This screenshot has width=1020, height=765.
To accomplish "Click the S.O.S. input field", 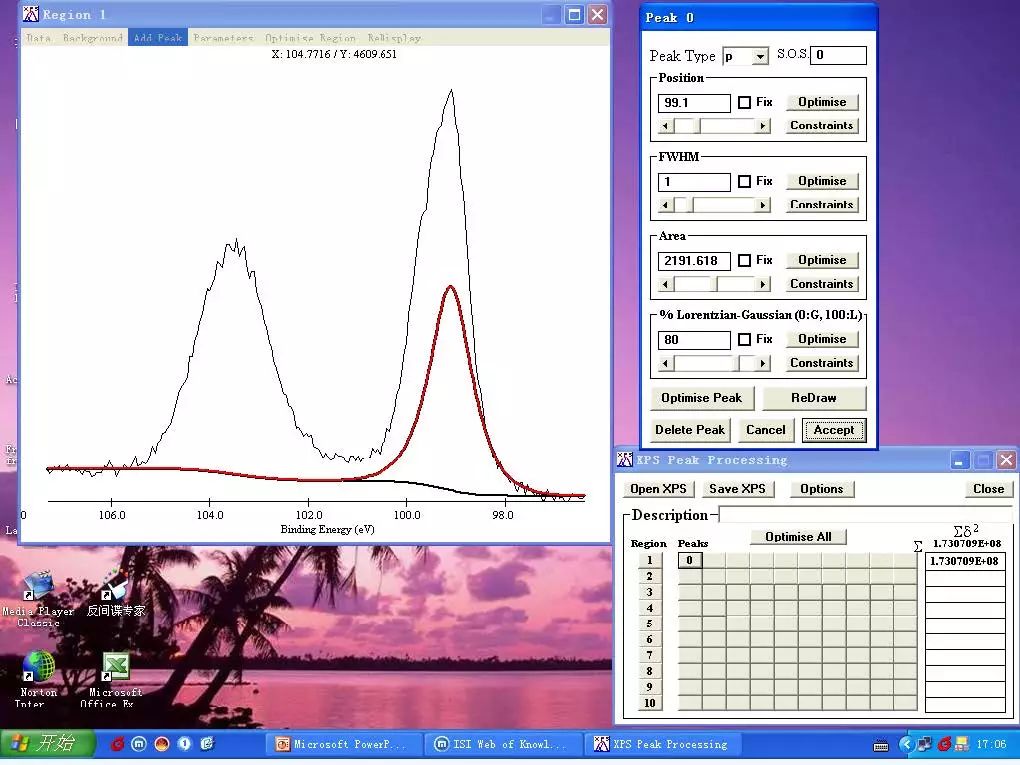I will pyautogui.click(x=838, y=55).
